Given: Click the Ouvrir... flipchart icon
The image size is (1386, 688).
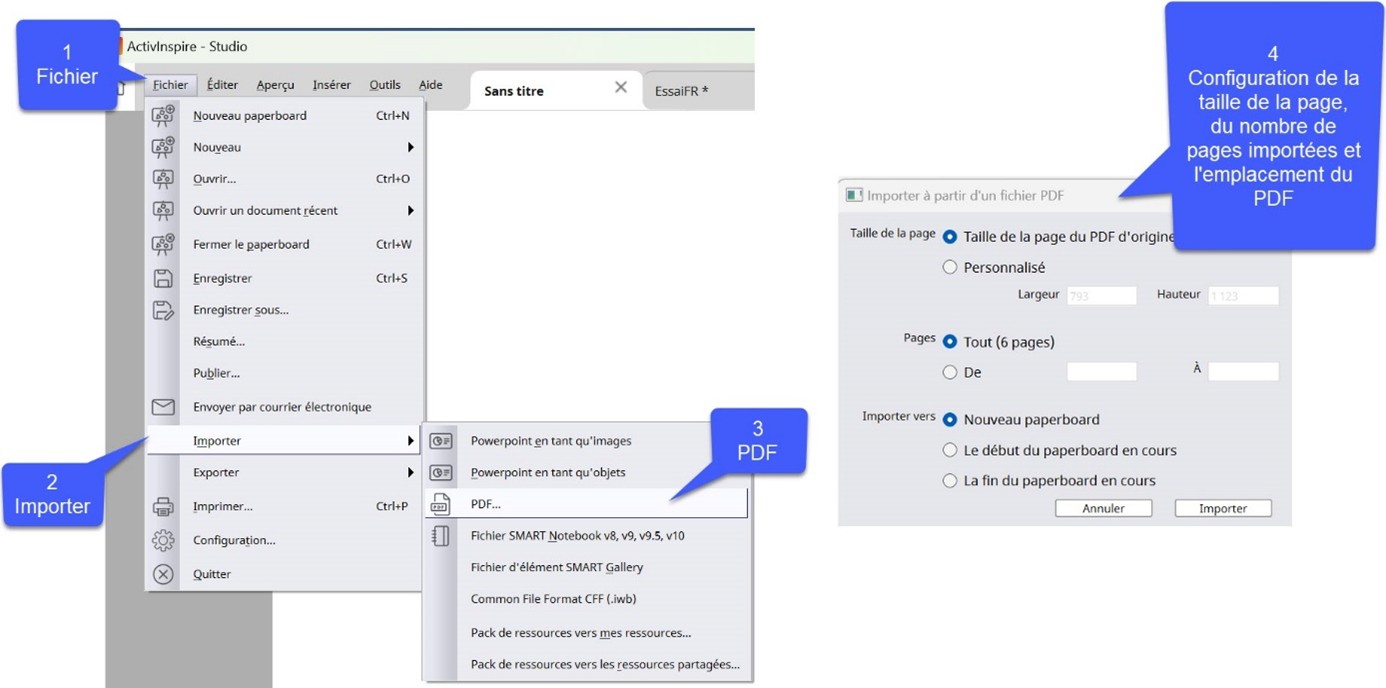Looking at the screenshot, I should (x=163, y=179).
